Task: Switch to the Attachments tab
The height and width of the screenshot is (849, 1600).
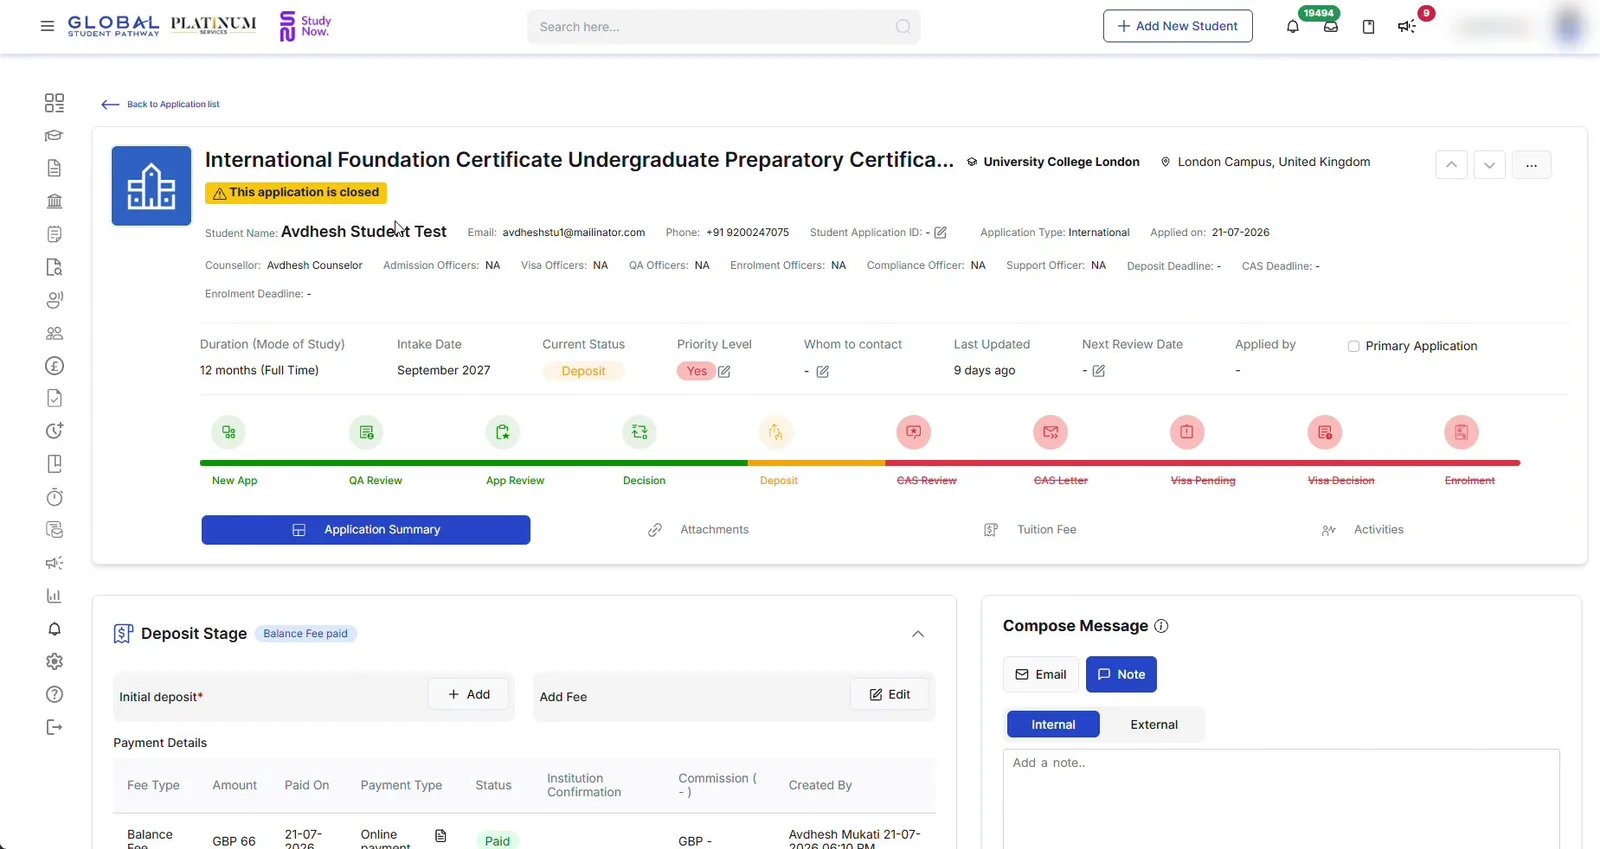Action: 698,530
